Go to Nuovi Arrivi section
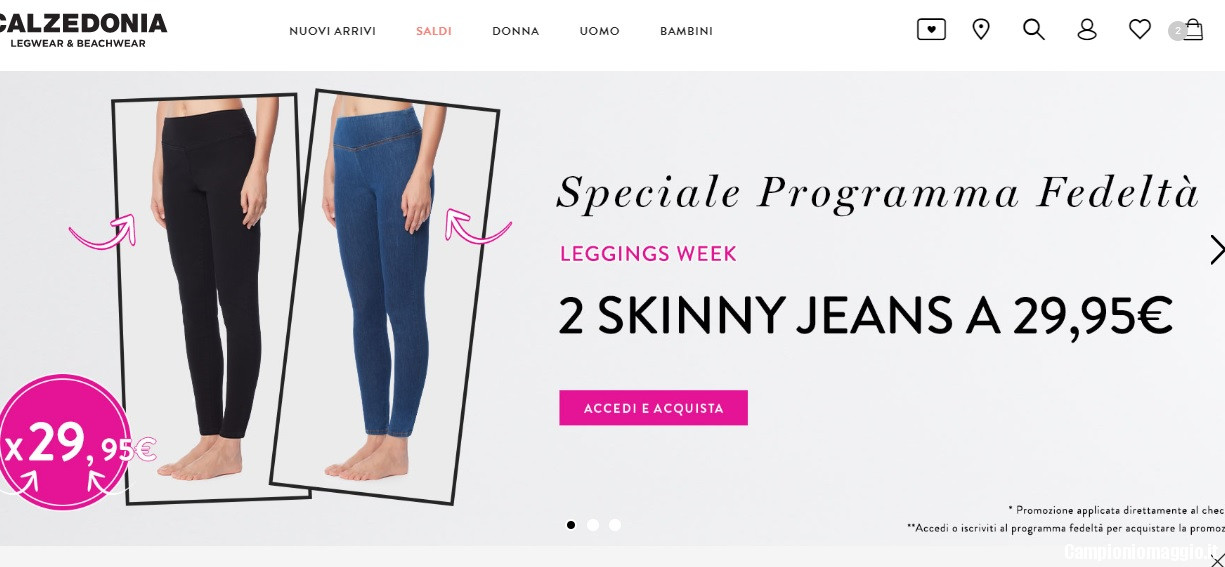 point(332,31)
